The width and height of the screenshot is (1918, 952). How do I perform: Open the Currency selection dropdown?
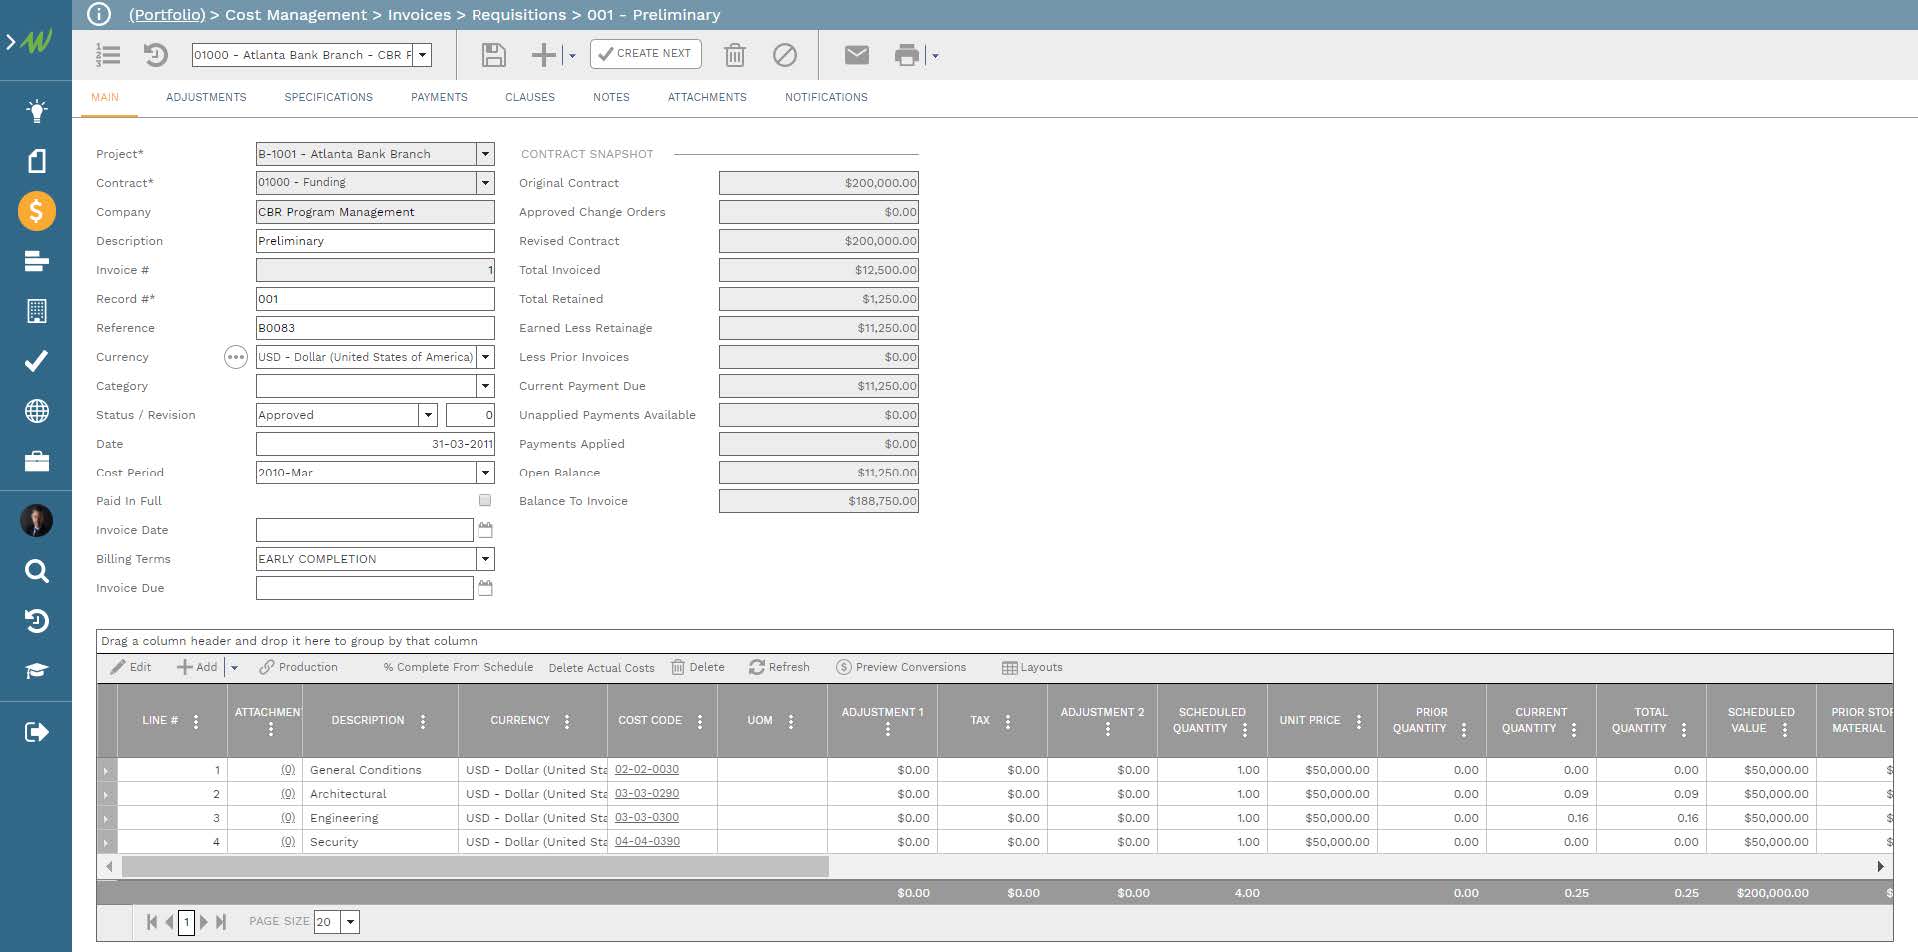pyautogui.click(x=485, y=357)
